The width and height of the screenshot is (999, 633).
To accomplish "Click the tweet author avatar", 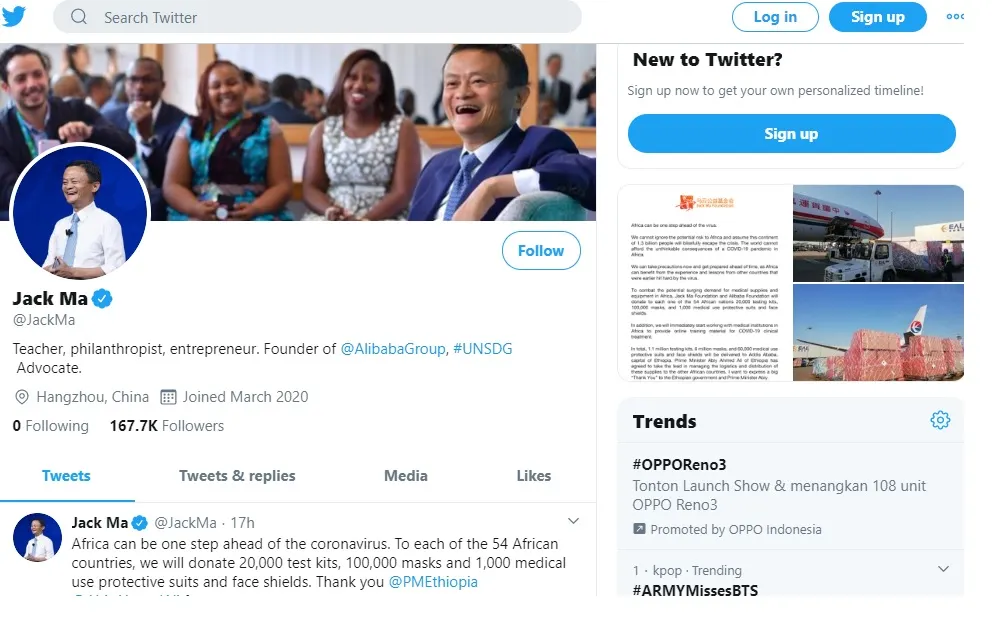I will [x=38, y=538].
